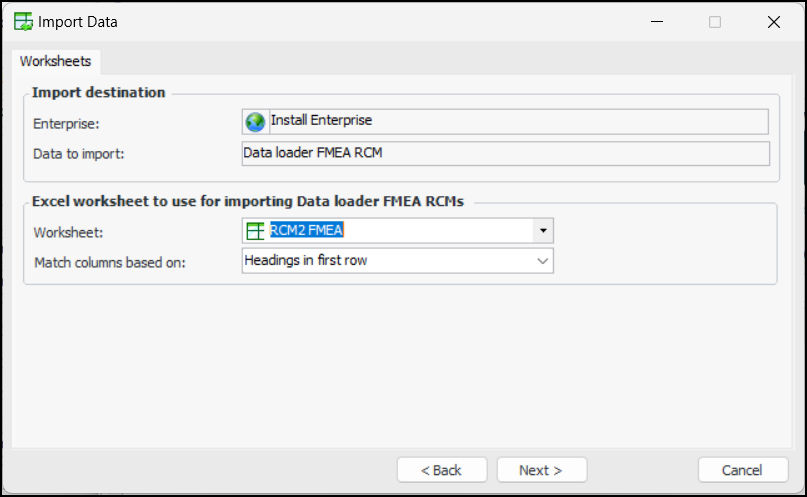Click the Data to import label

[x=77, y=153]
